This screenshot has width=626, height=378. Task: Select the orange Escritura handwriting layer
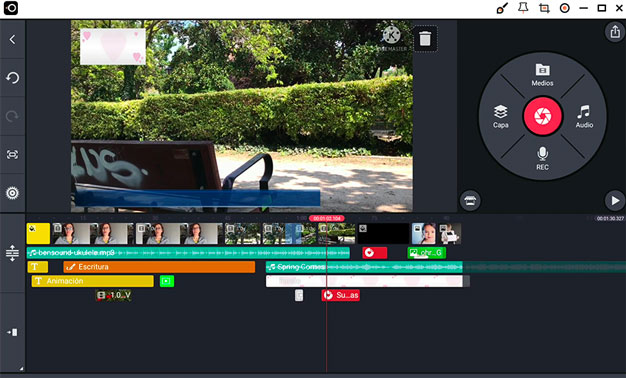tap(159, 267)
